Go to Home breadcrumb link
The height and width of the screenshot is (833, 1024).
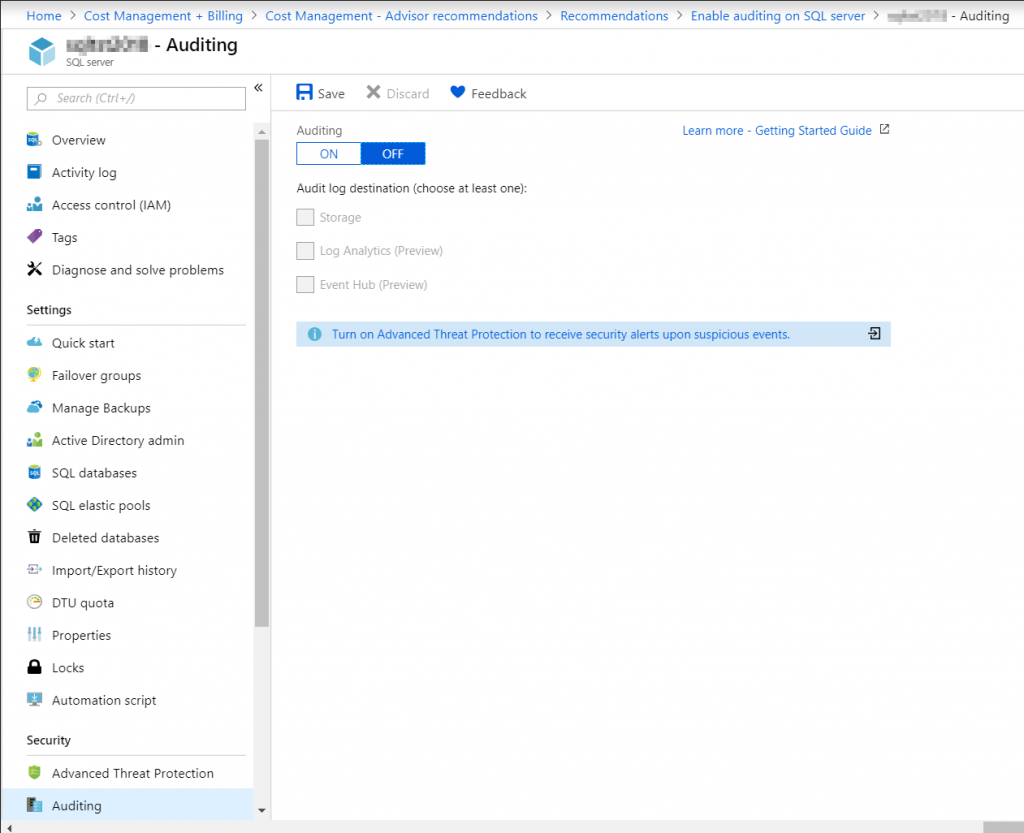tap(44, 16)
